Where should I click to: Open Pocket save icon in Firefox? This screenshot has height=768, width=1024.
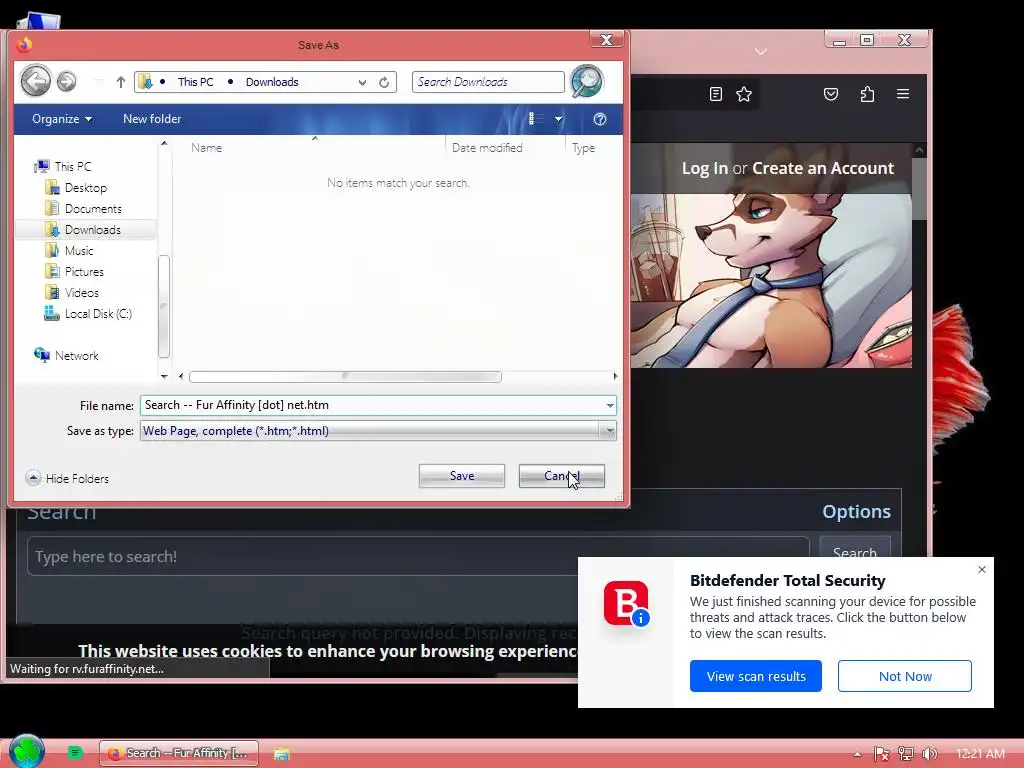(x=831, y=94)
